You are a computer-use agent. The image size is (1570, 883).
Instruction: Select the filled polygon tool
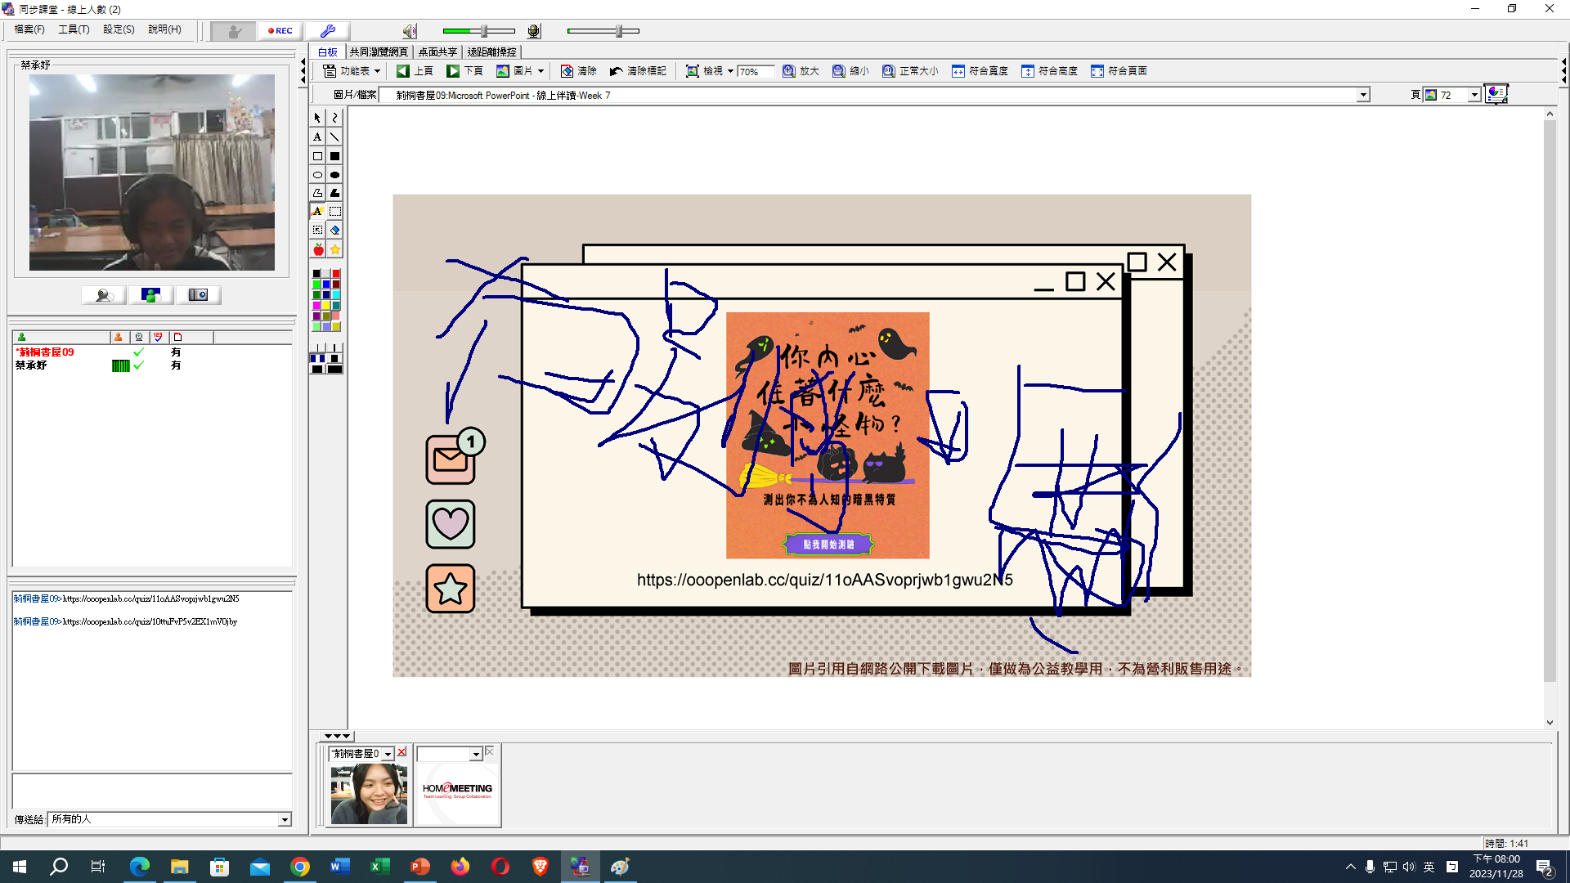(335, 193)
